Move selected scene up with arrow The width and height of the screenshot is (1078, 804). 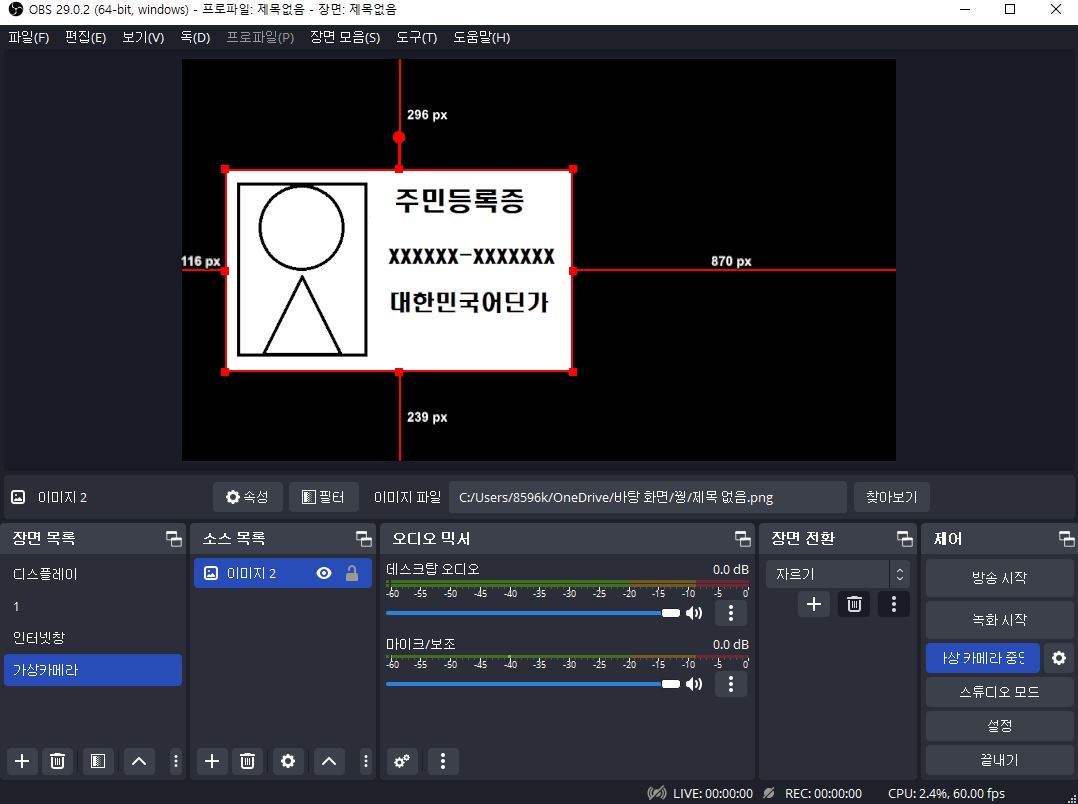point(139,761)
